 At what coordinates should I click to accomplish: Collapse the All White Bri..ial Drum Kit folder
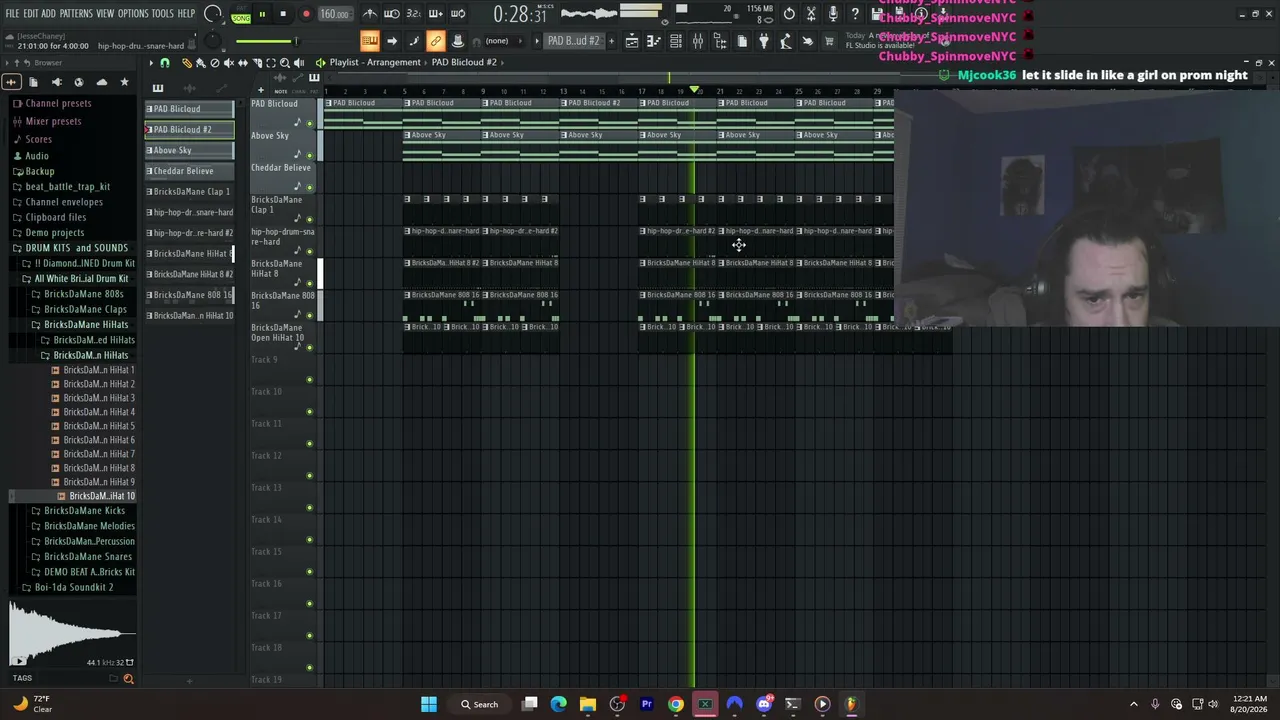tap(75, 279)
